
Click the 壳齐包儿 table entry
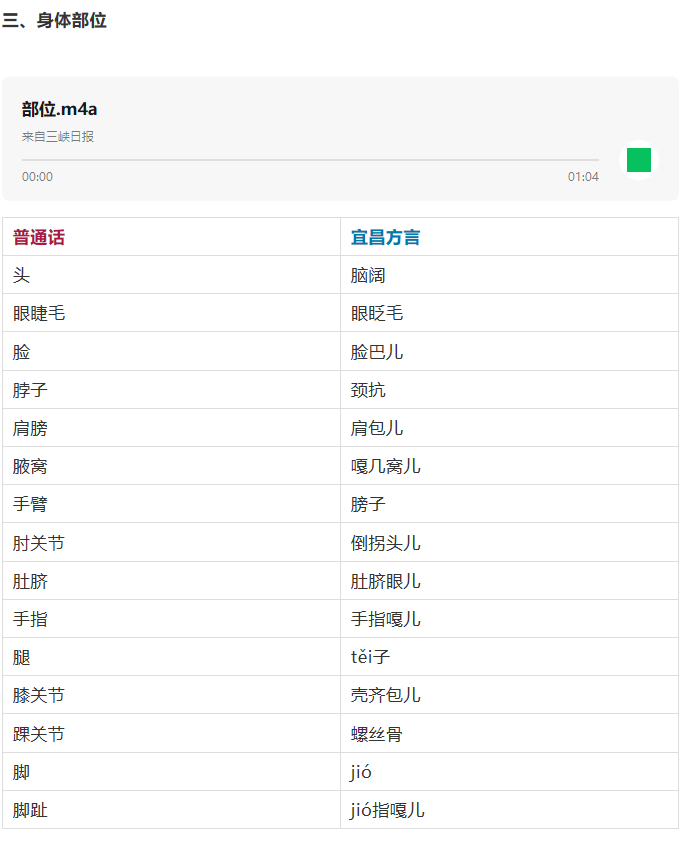tap(385, 695)
